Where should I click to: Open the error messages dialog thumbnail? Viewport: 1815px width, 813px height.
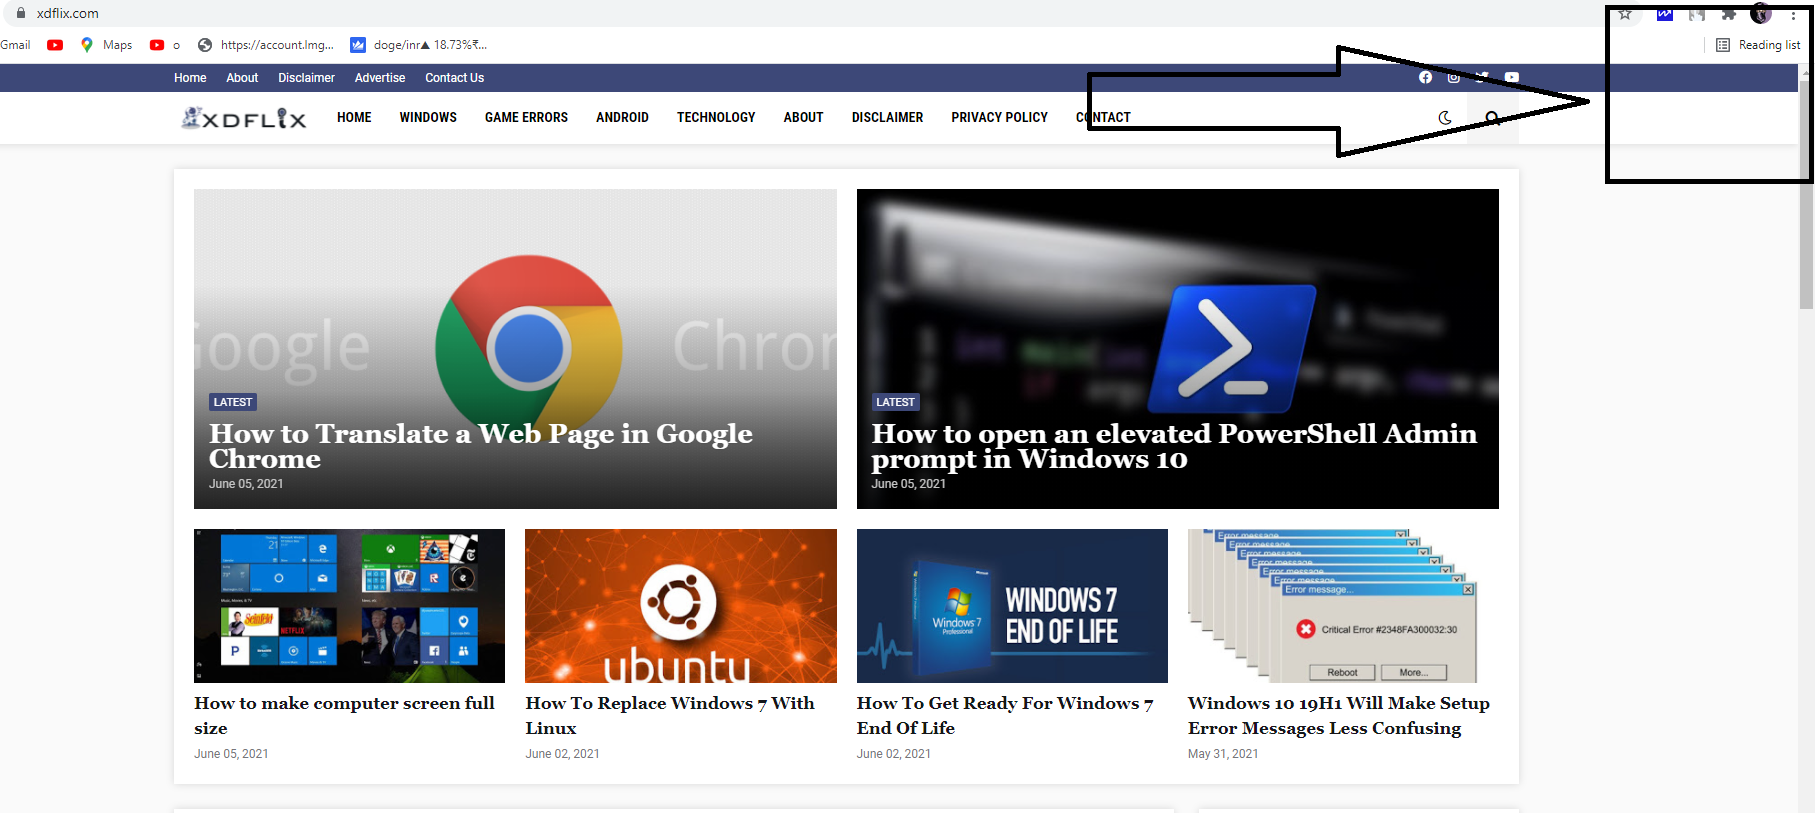pos(1332,606)
